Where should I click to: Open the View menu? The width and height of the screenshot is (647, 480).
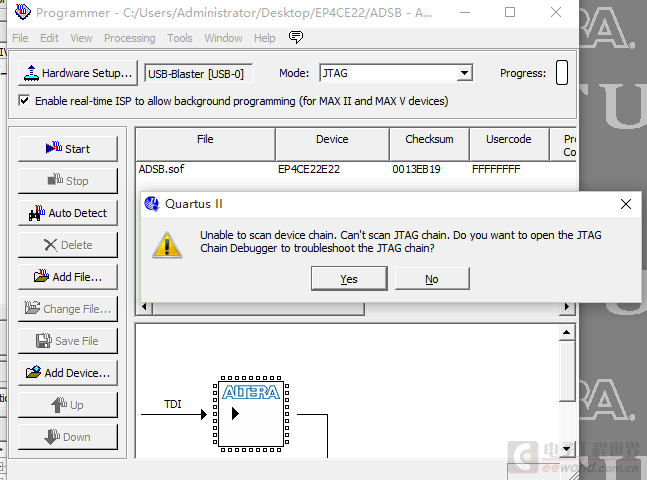click(81, 38)
